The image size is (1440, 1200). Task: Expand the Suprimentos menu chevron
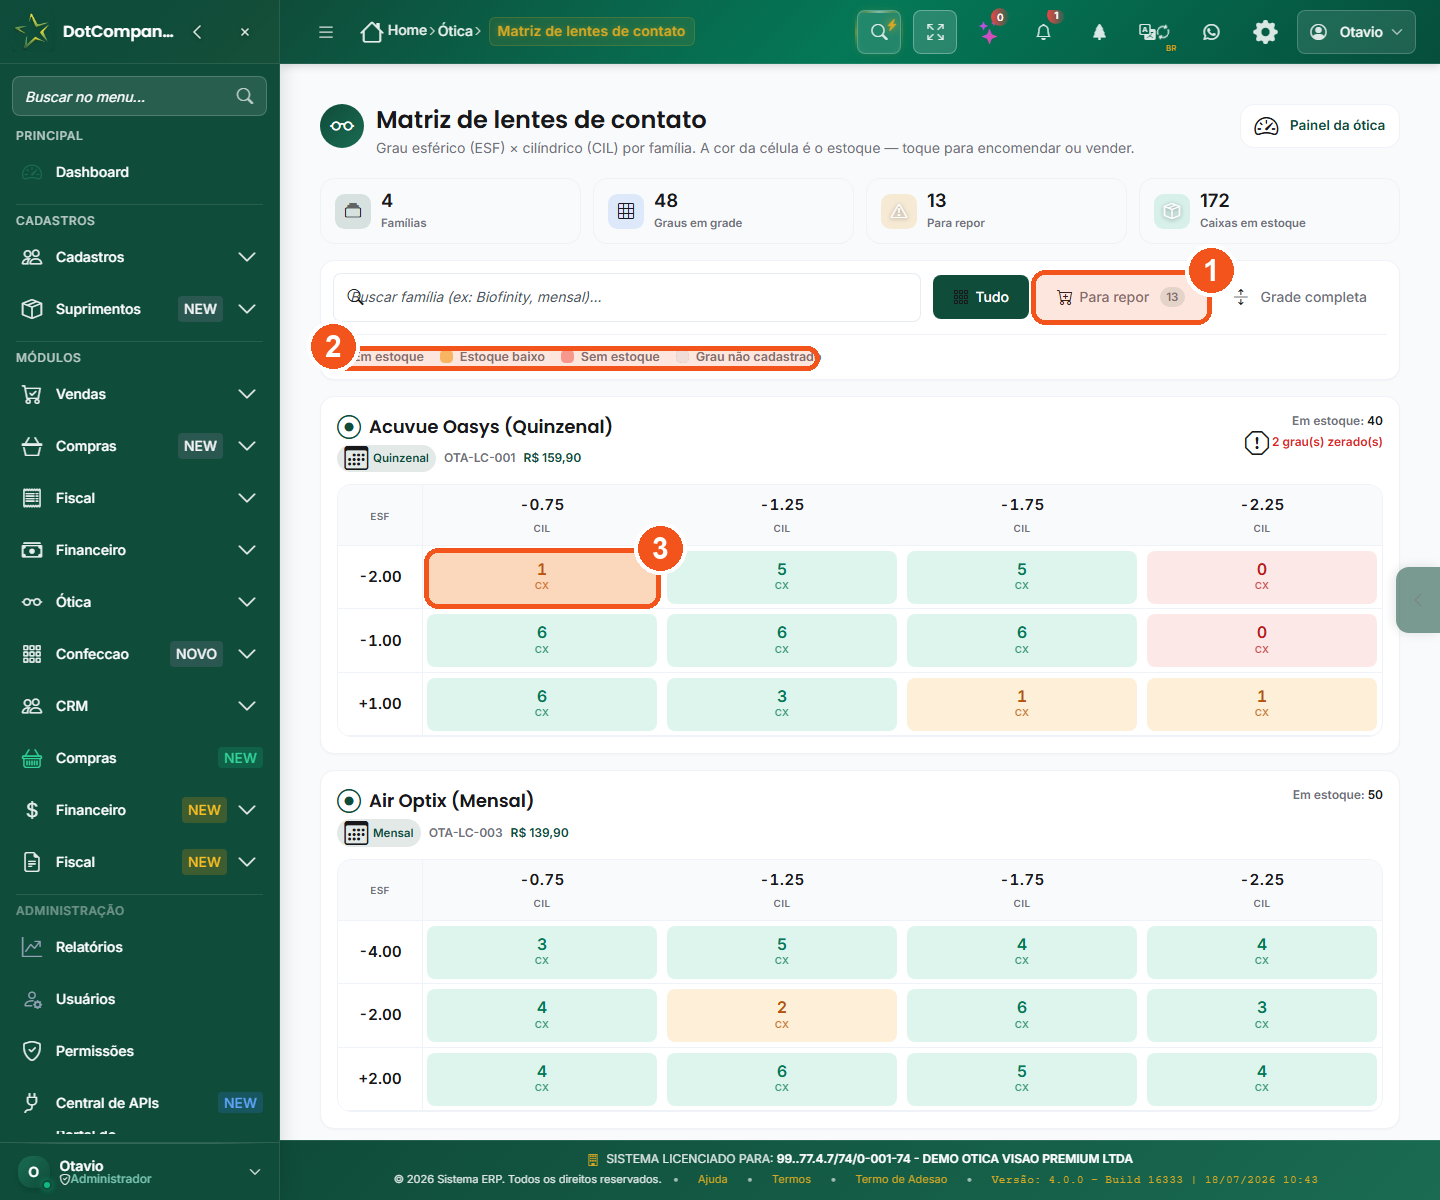[x=247, y=309]
